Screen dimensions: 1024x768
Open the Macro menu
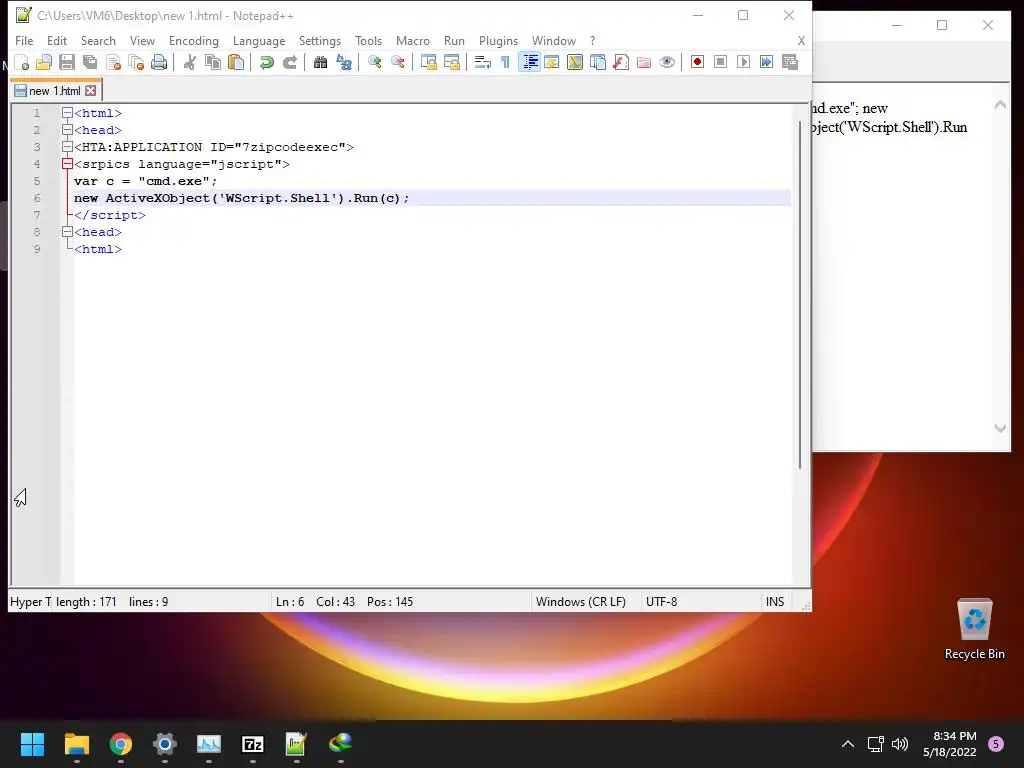click(413, 40)
